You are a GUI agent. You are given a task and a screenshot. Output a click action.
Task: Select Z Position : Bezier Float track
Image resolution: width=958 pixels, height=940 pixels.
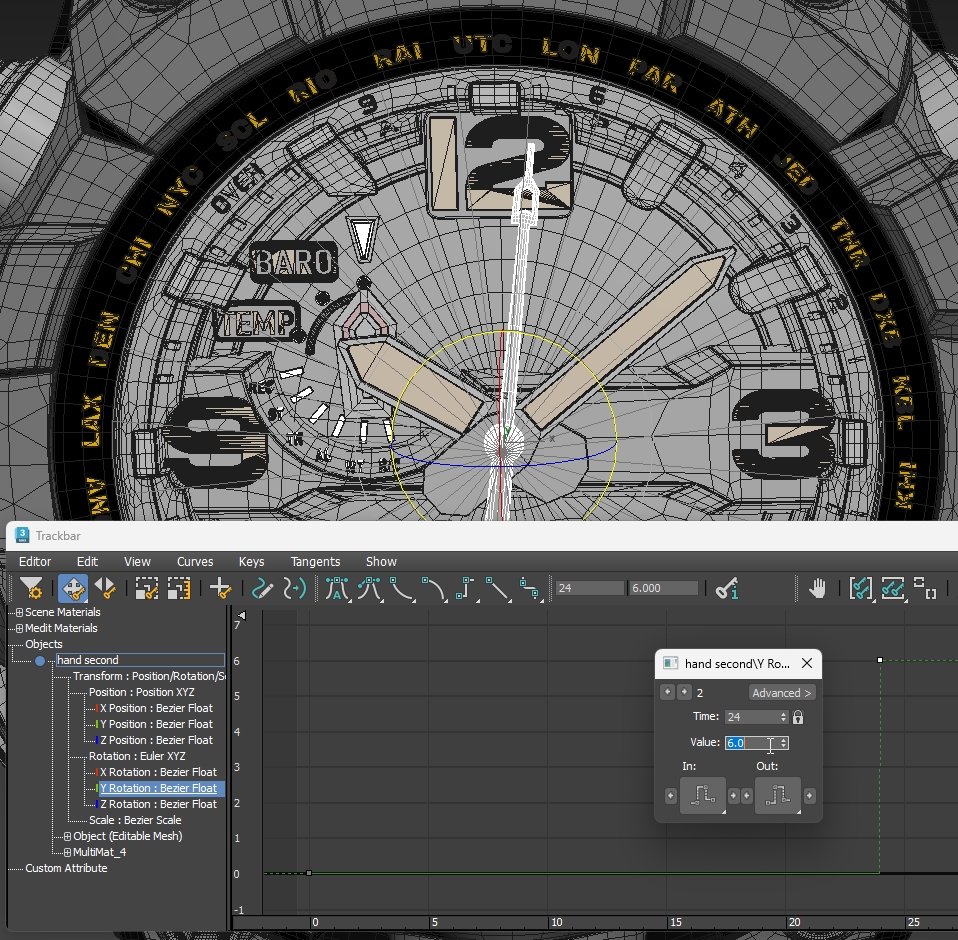pyautogui.click(x=156, y=740)
